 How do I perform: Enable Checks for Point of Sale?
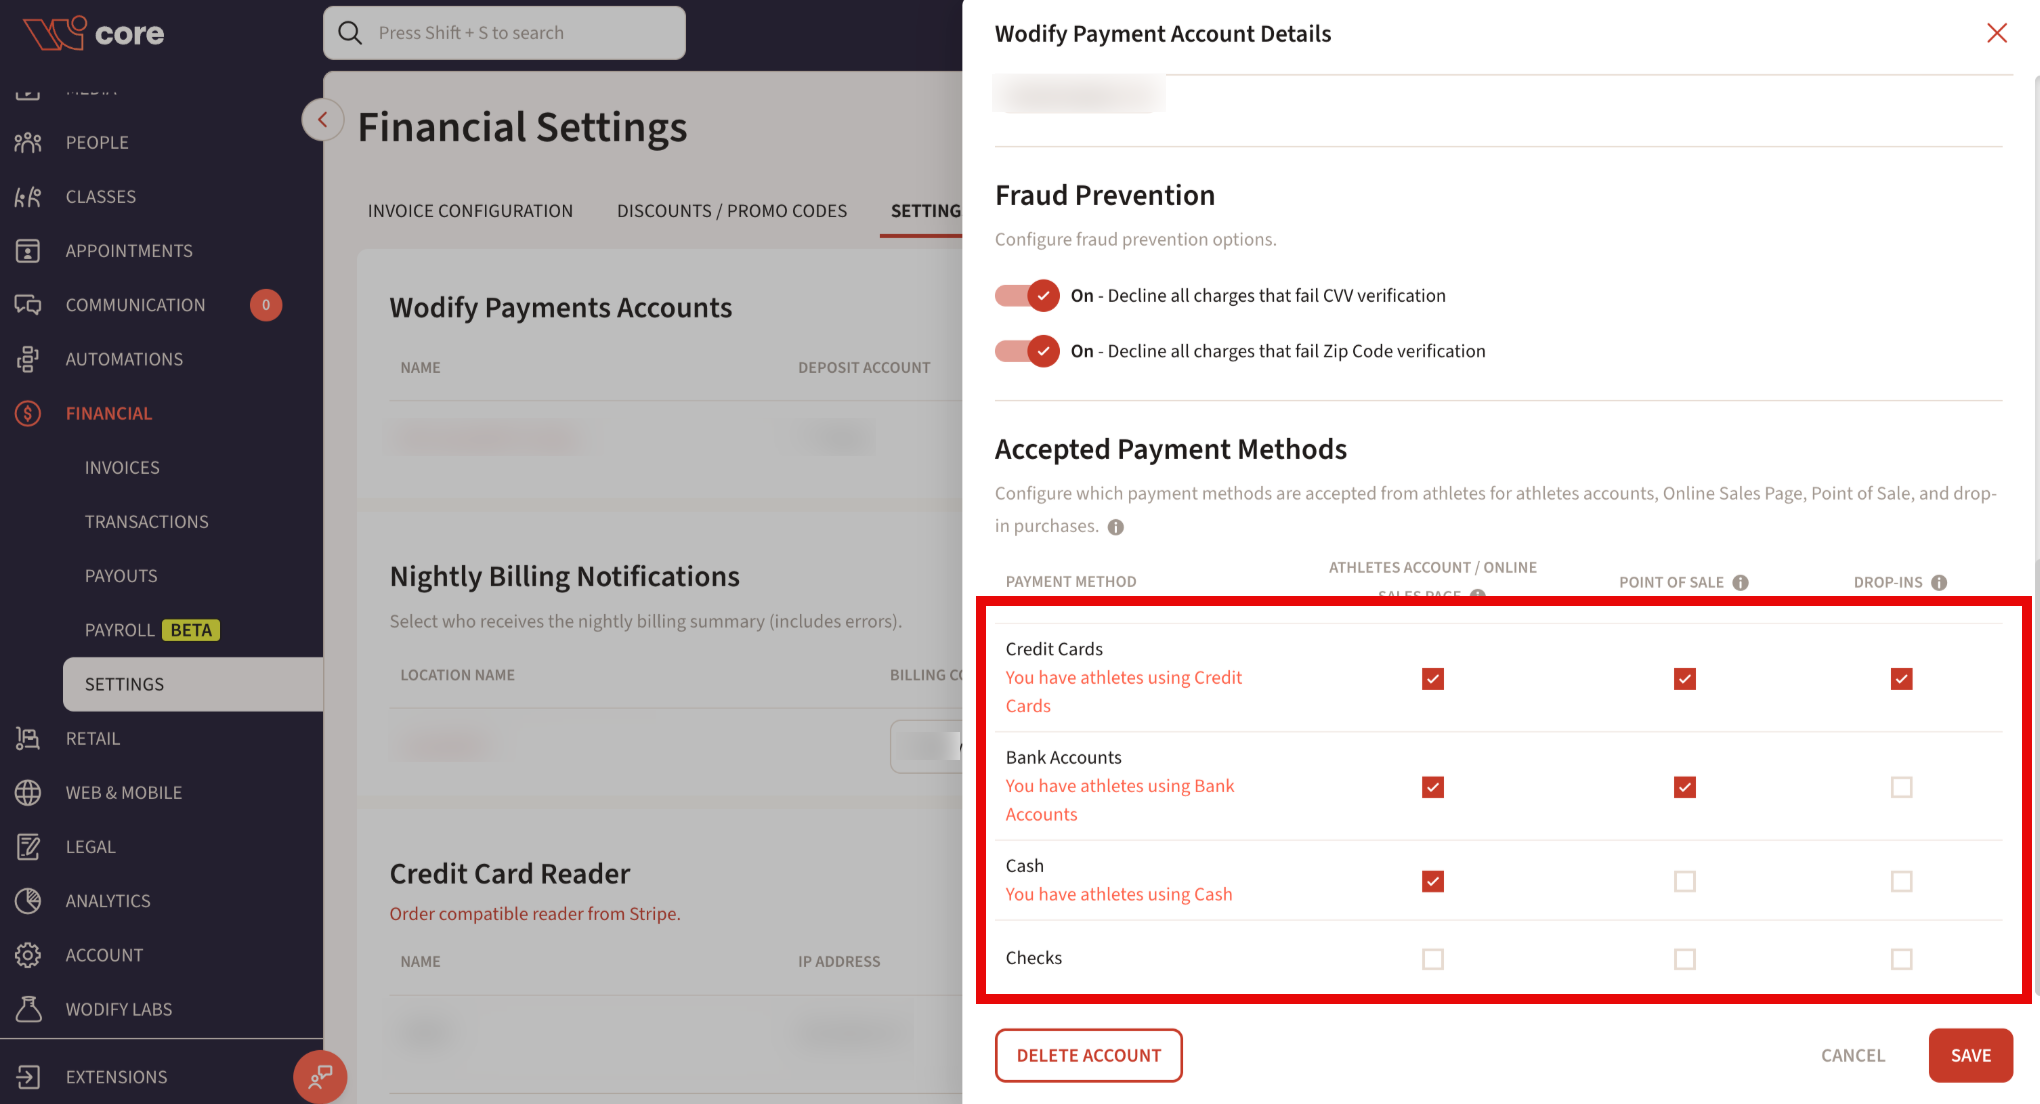click(x=1685, y=959)
